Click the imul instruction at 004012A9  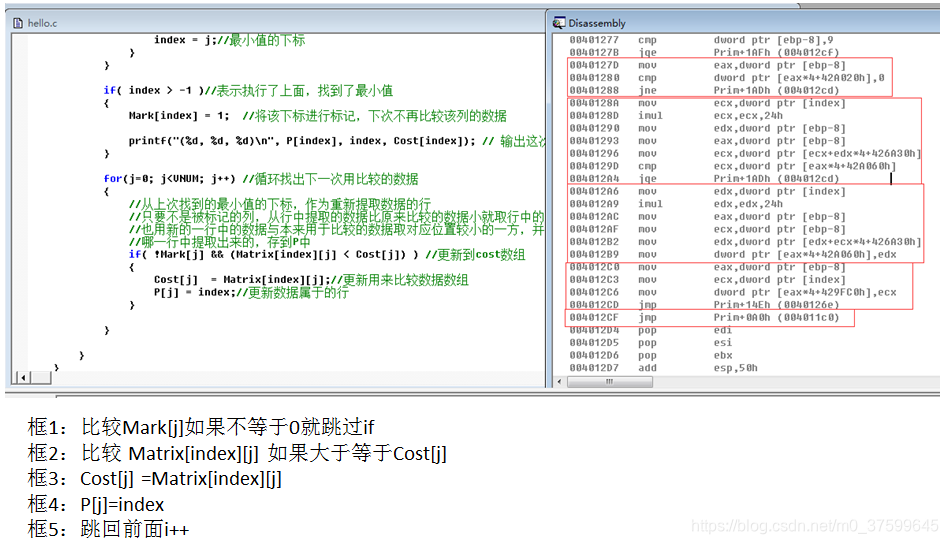point(676,204)
